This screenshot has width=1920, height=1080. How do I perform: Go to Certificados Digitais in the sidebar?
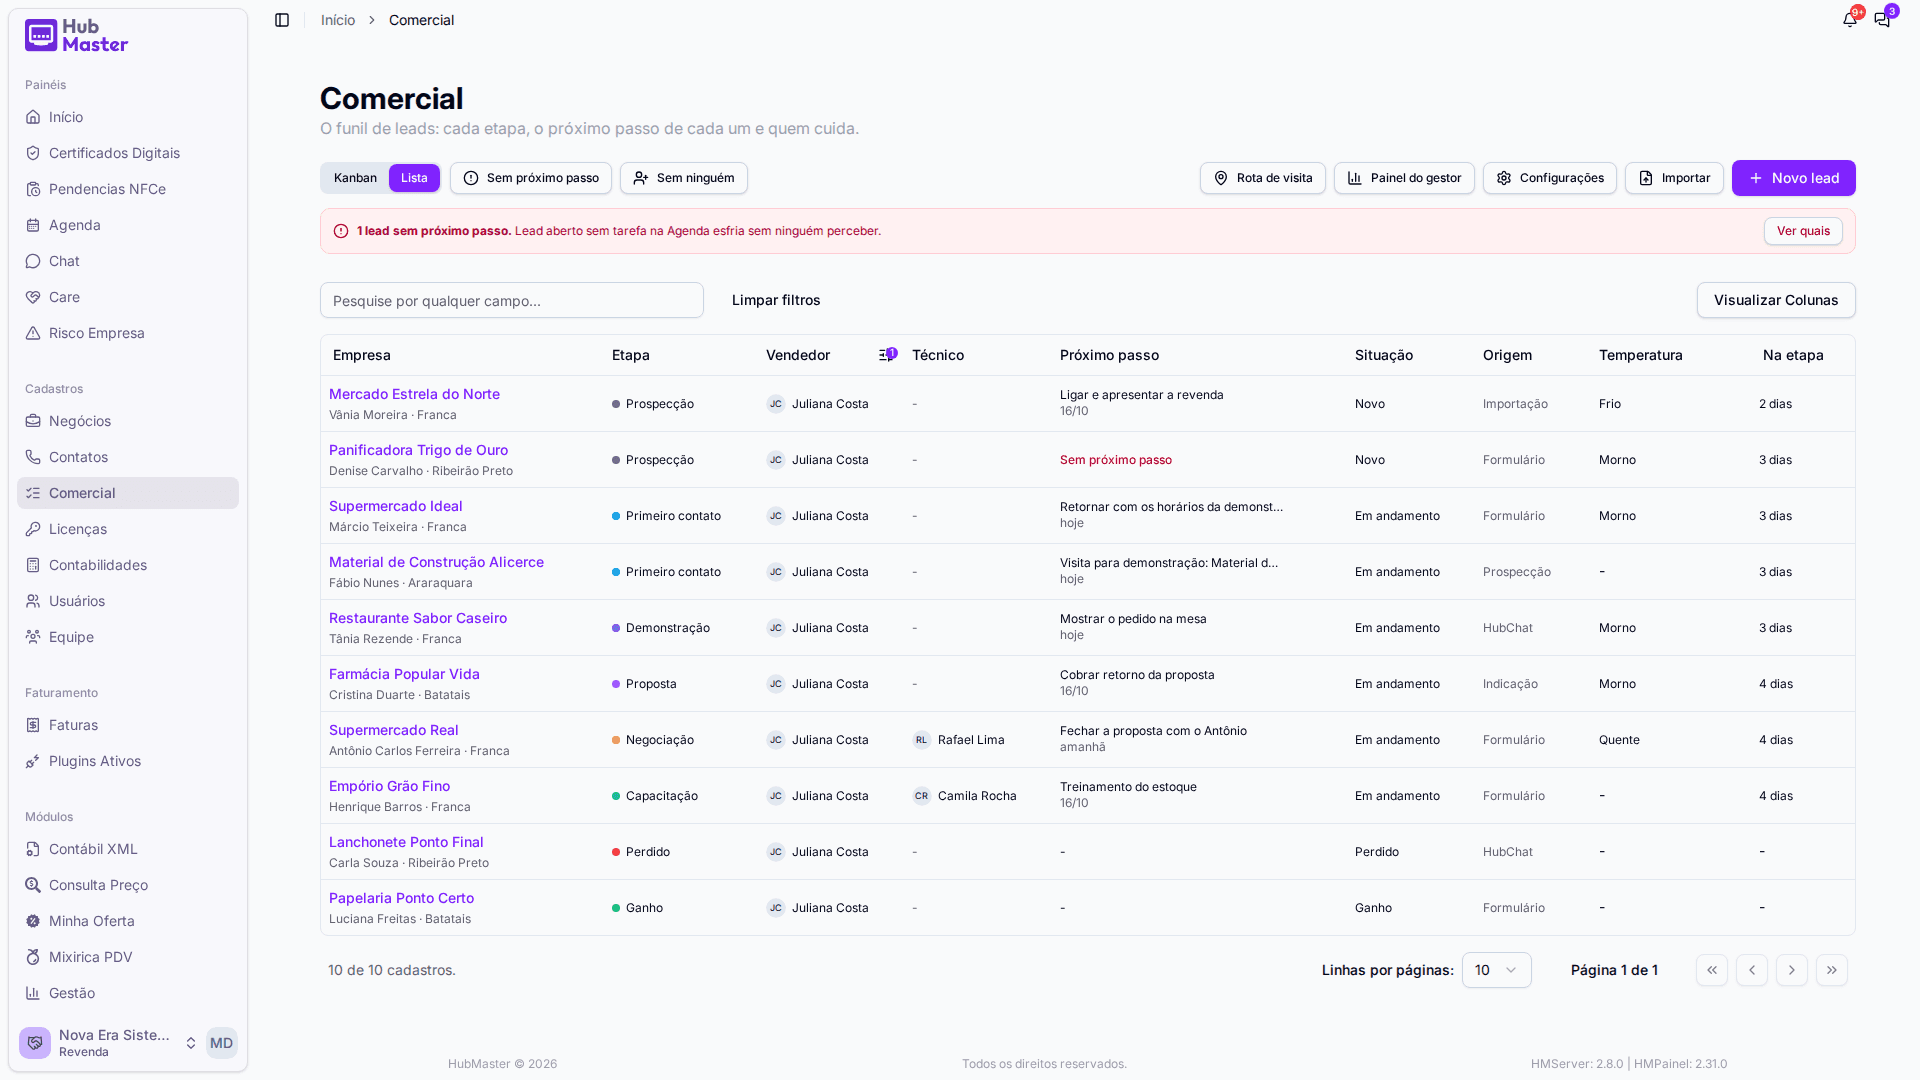pyautogui.click(x=128, y=153)
